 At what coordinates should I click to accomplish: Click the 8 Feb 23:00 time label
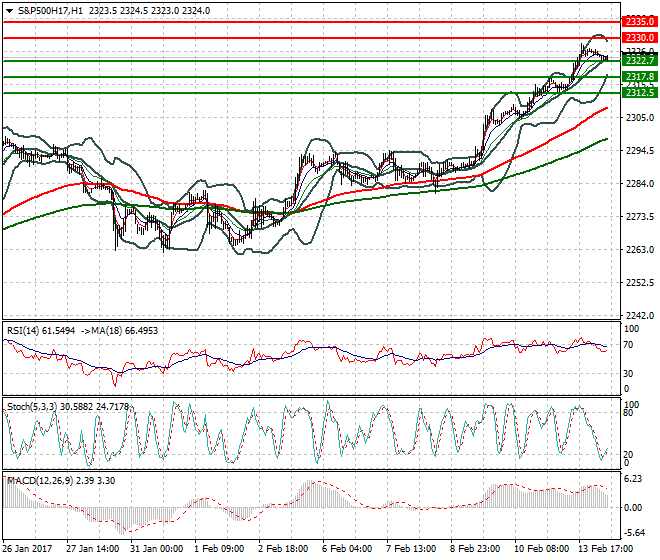(x=475, y=549)
